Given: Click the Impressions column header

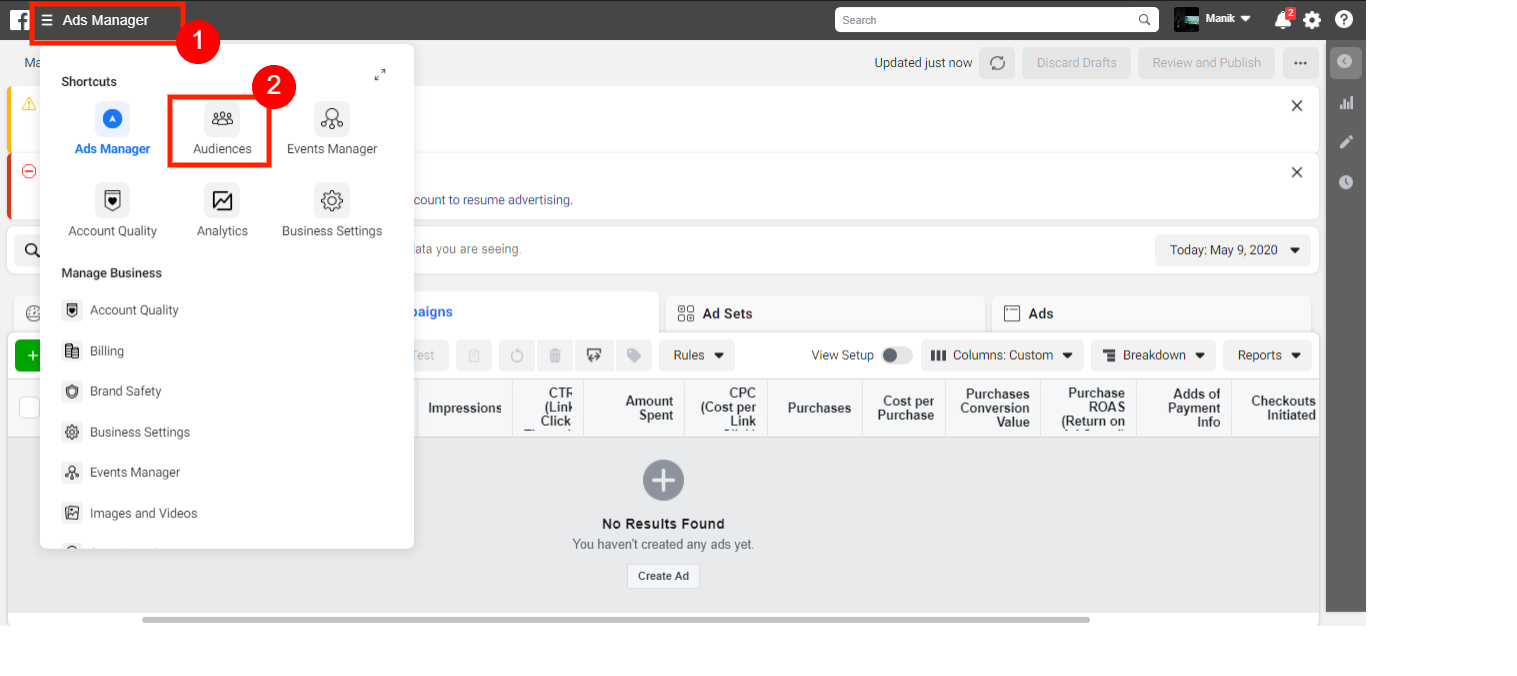Looking at the screenshot, I should click(x=465, y=408).
